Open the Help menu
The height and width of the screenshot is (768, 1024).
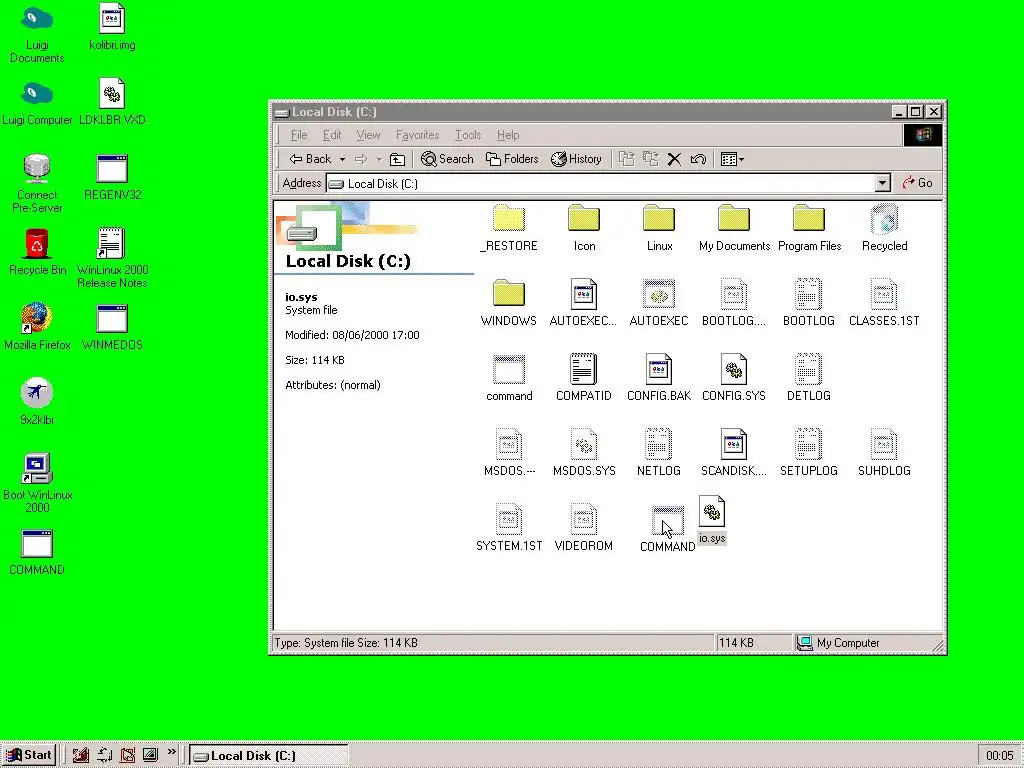508,135
